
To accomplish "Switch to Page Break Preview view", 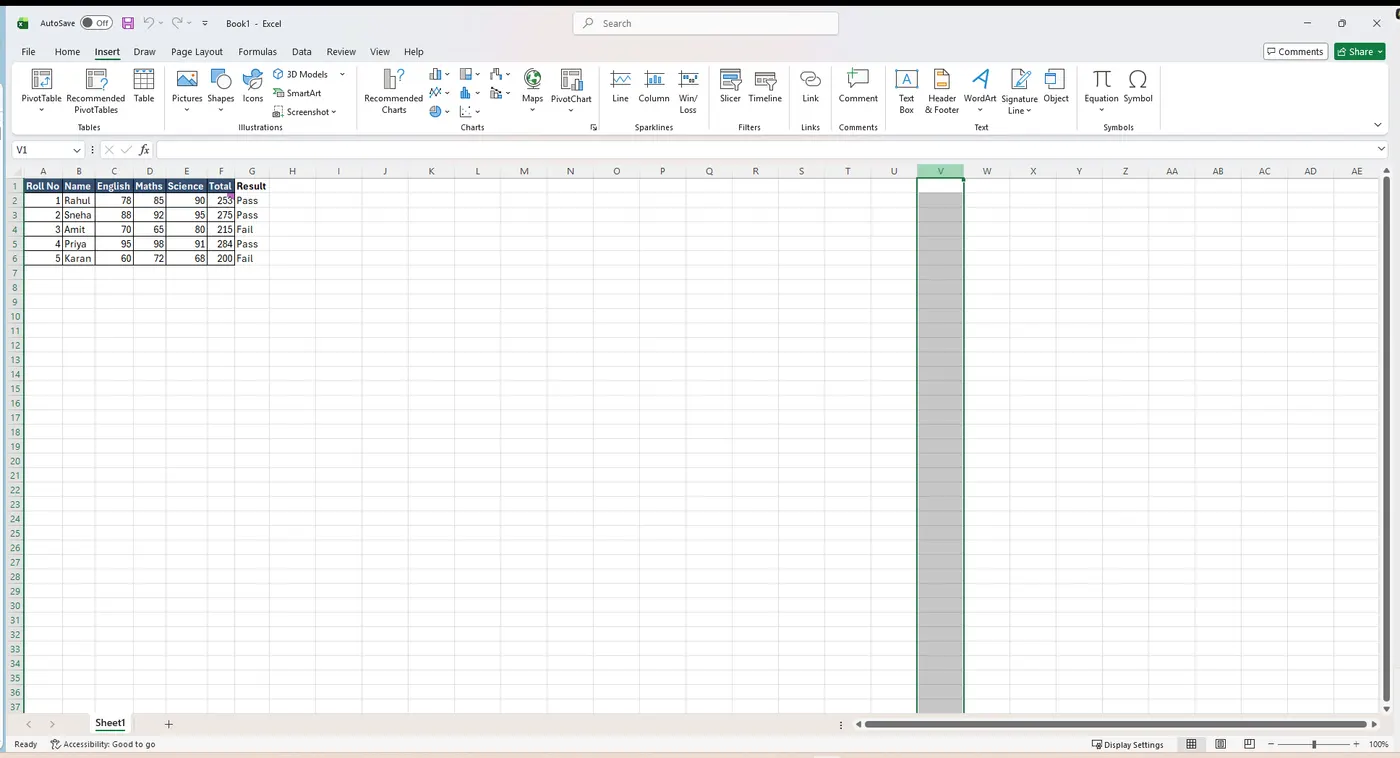I will pyautogui.click(x=1250, y=744).
